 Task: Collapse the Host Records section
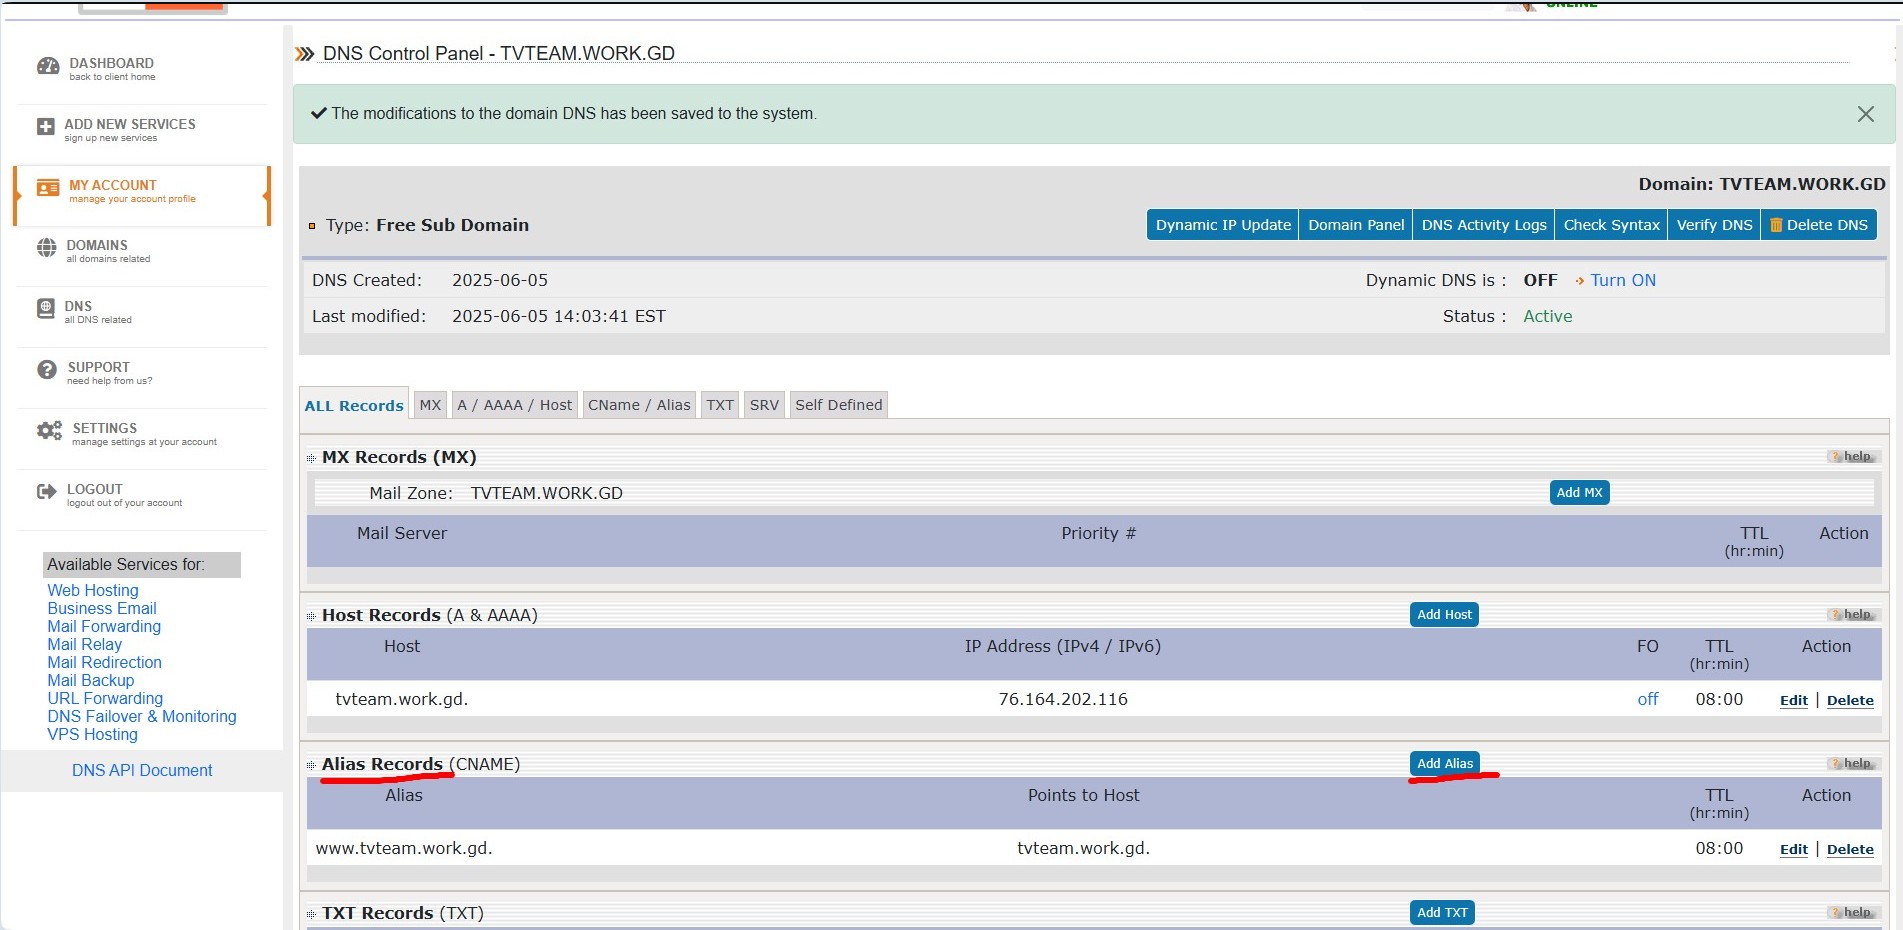pos(311,616)
